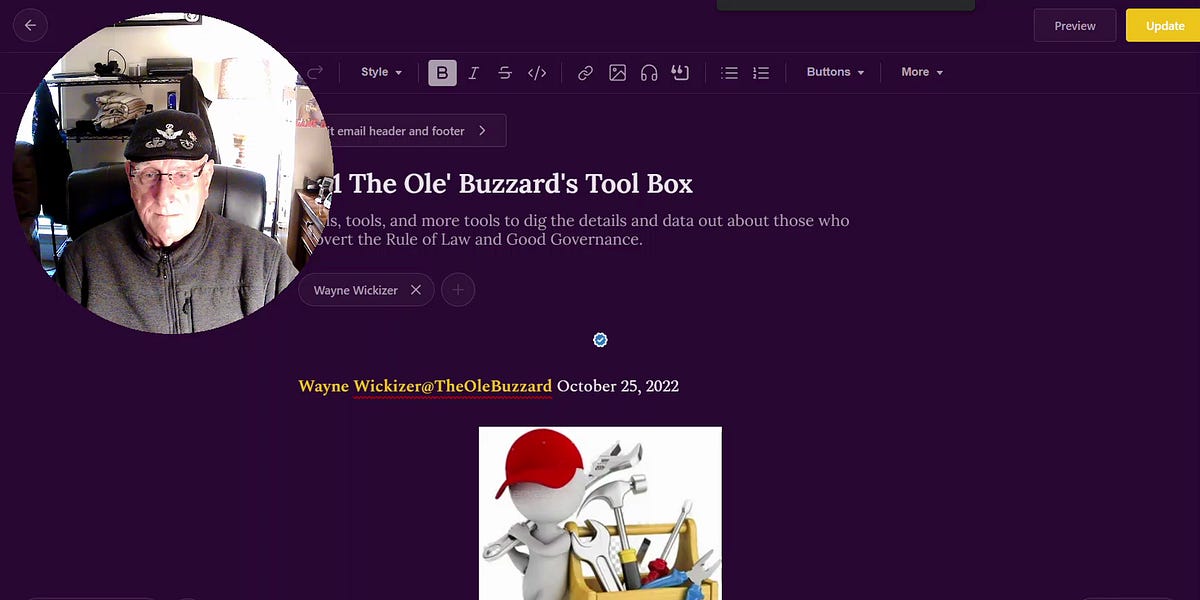Open Edit email header and footer

tap(410, 130)
